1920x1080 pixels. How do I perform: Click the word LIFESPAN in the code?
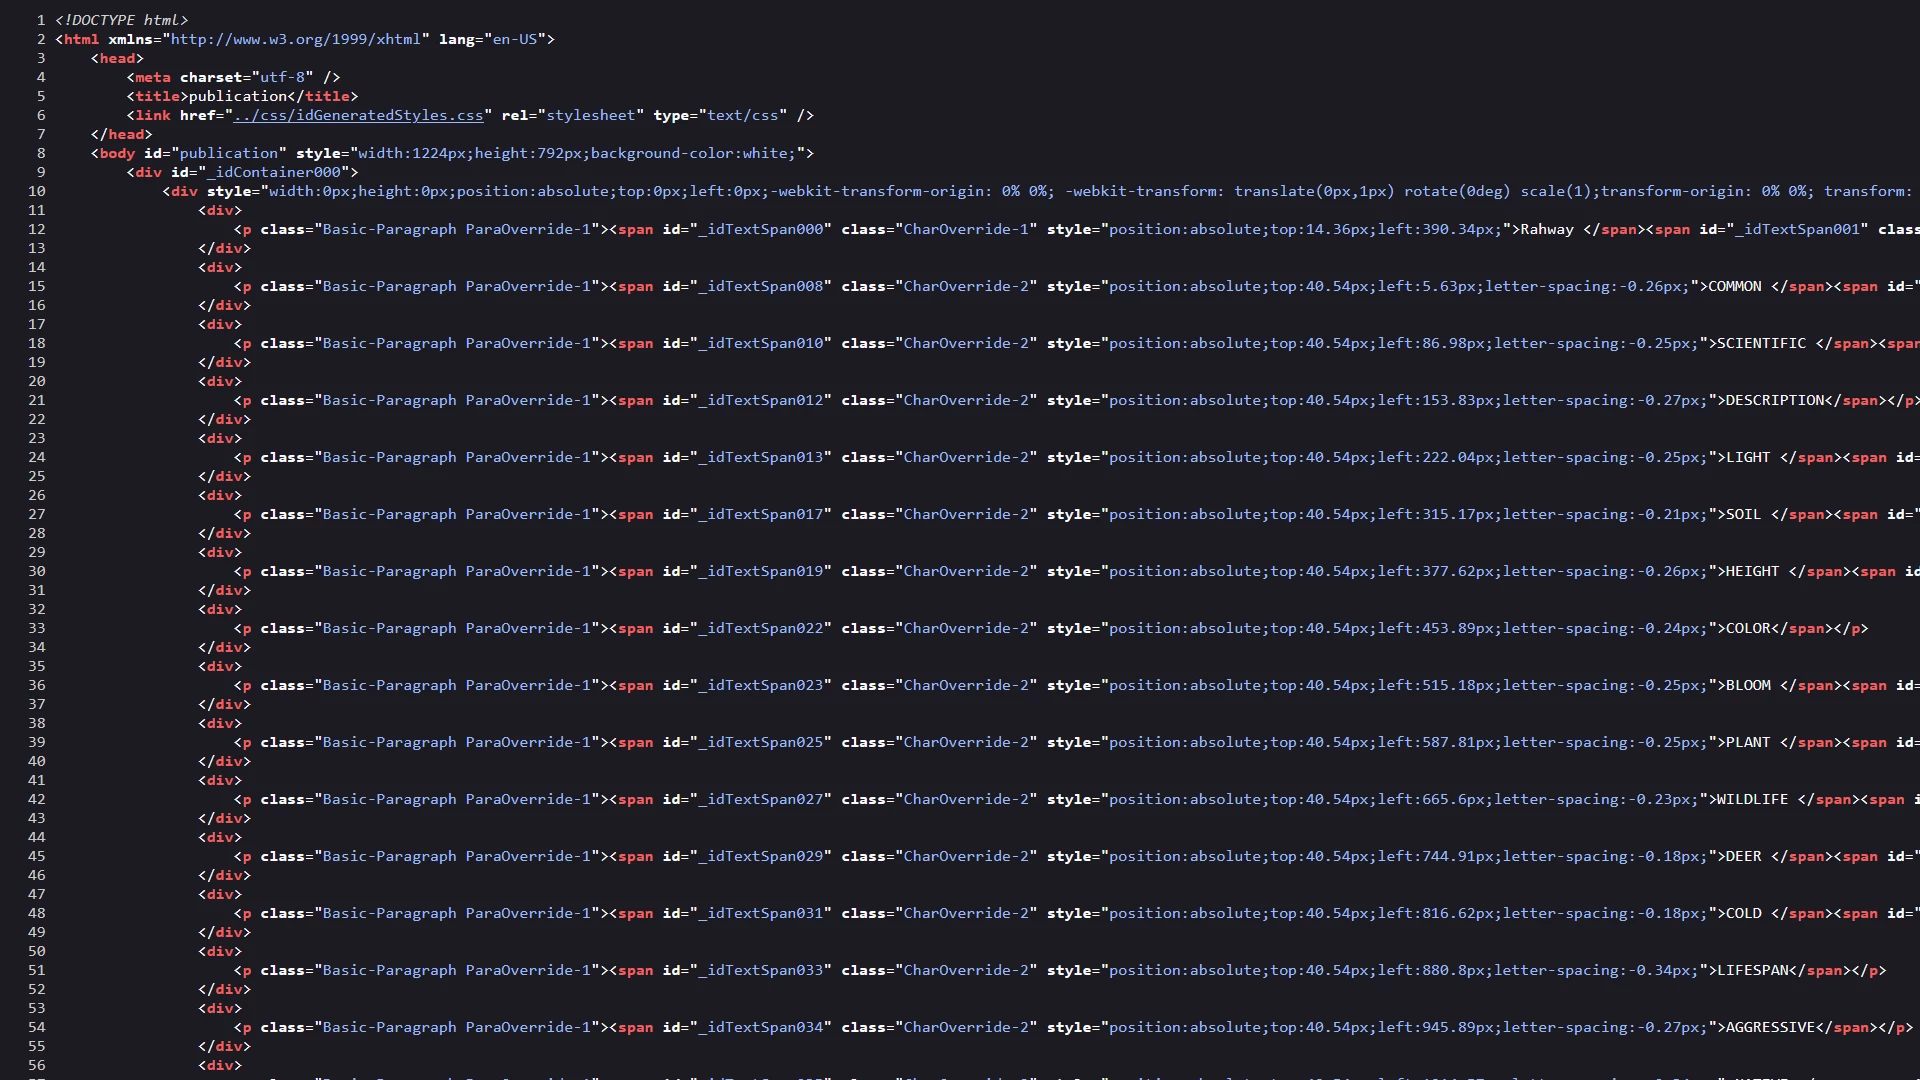pyautogui.click(x=1752, y=970)
